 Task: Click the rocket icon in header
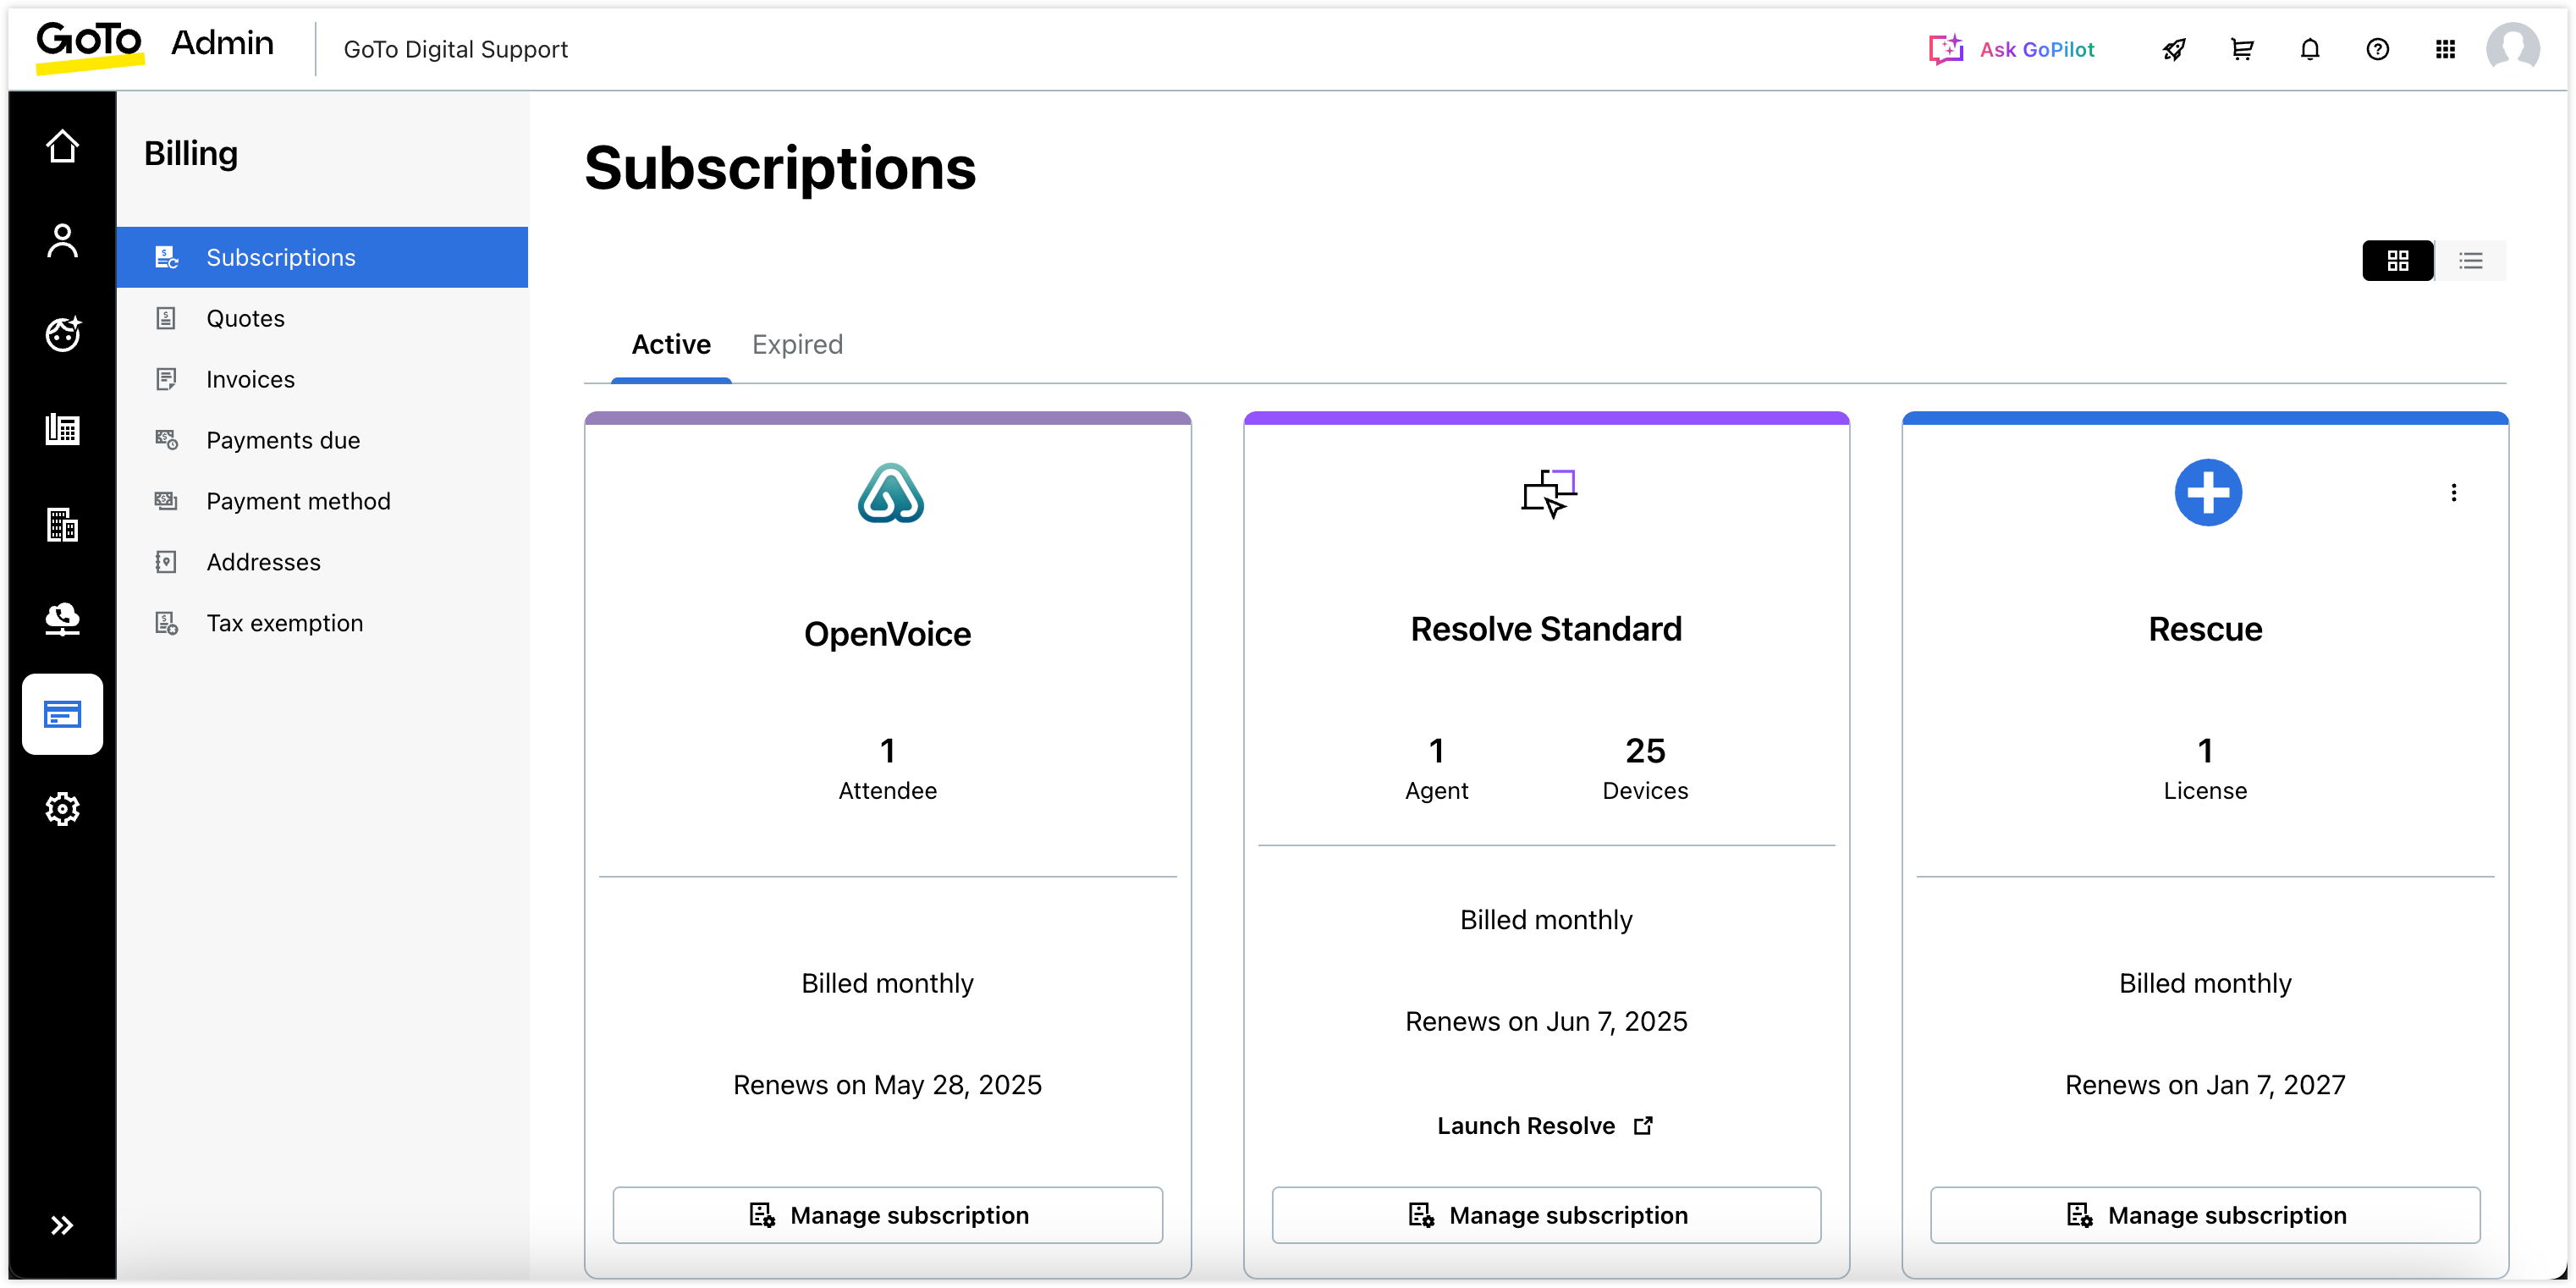coord(2174,49)
